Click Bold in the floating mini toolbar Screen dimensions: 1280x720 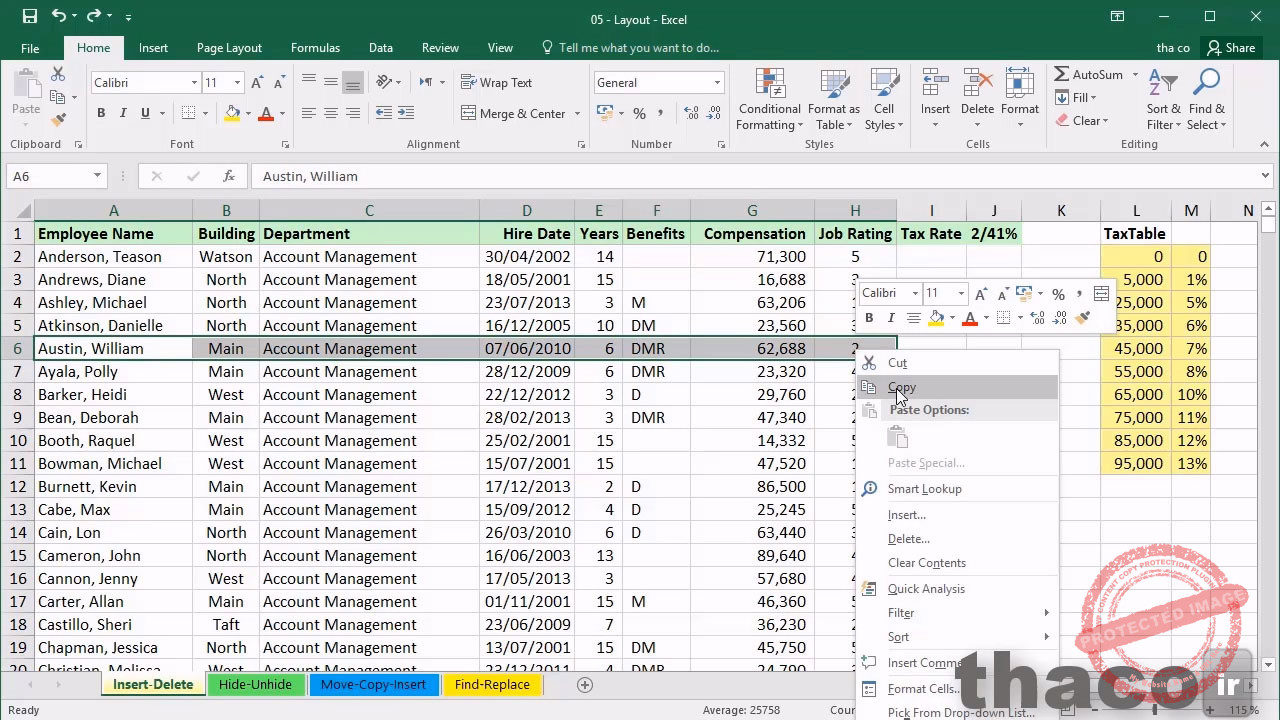point(869,318)
